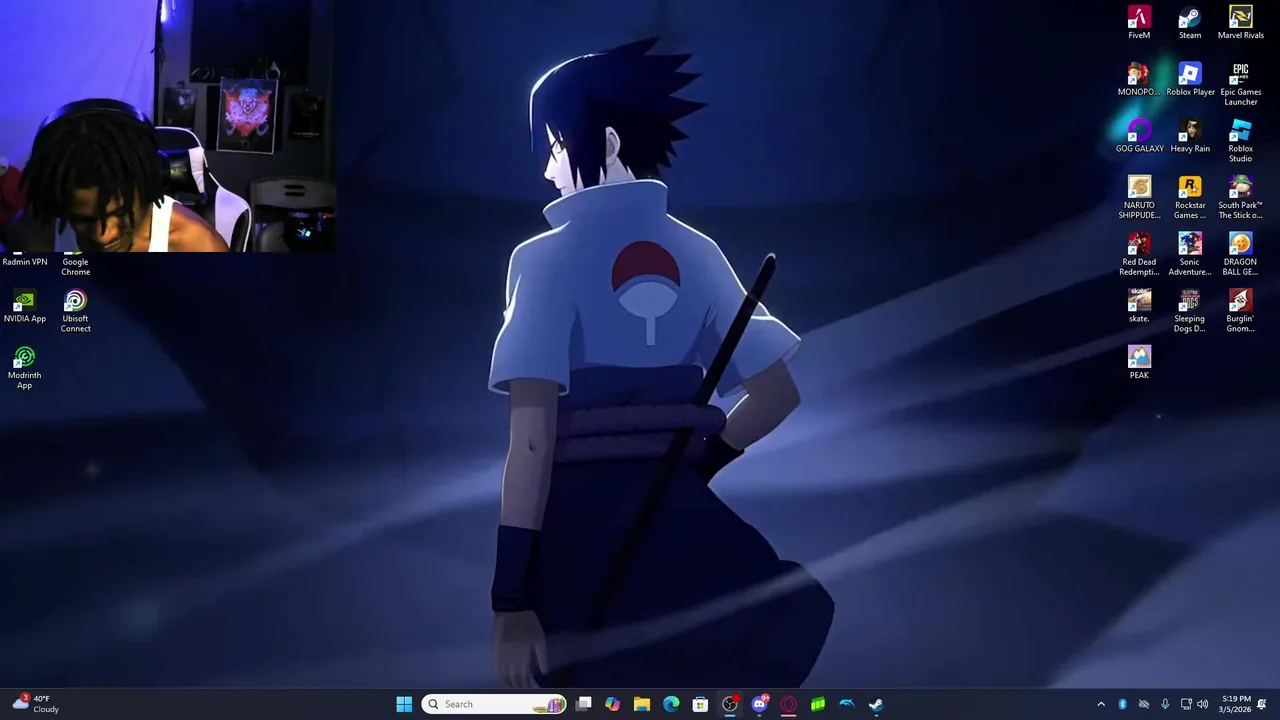Open the notification bell in the taskbar
This screenshot has height=720, width=1280.
(1262, 704)
